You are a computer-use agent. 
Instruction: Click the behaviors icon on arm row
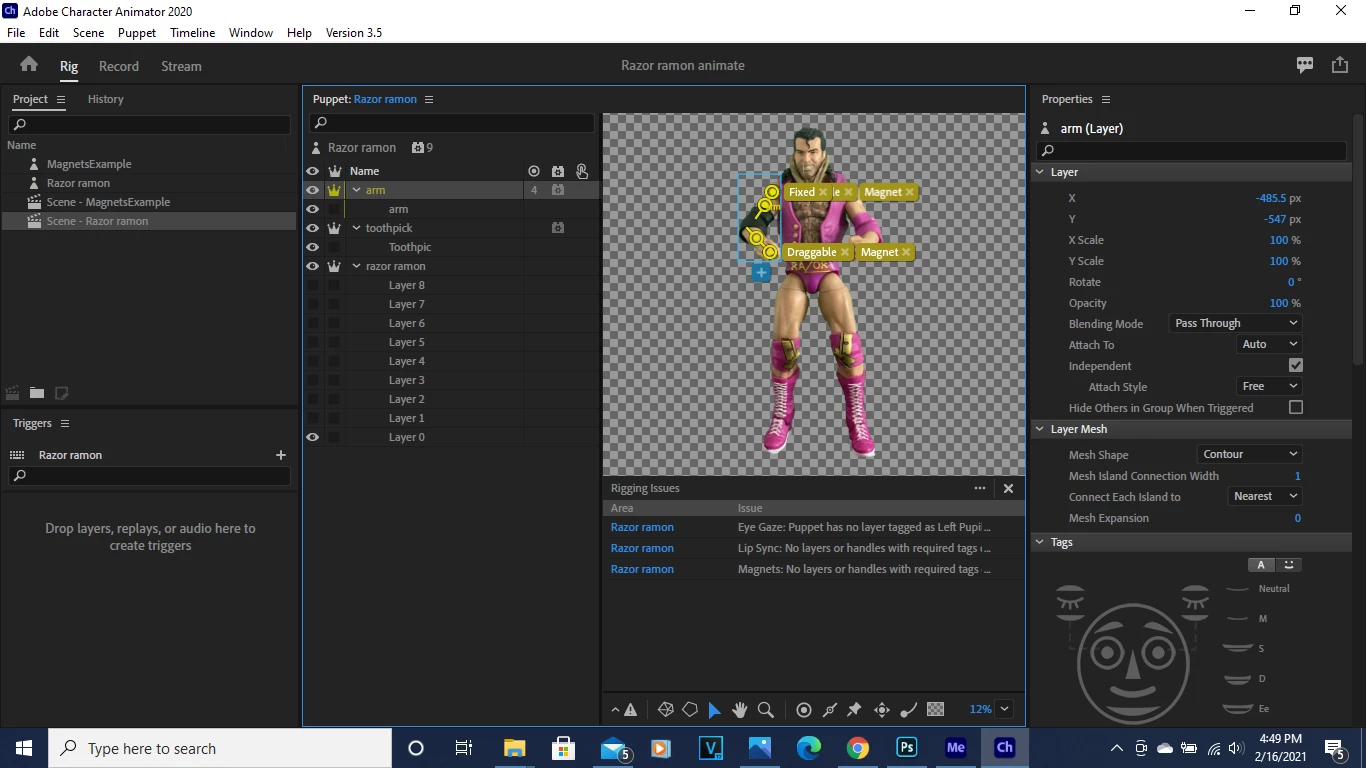point(558,190)
